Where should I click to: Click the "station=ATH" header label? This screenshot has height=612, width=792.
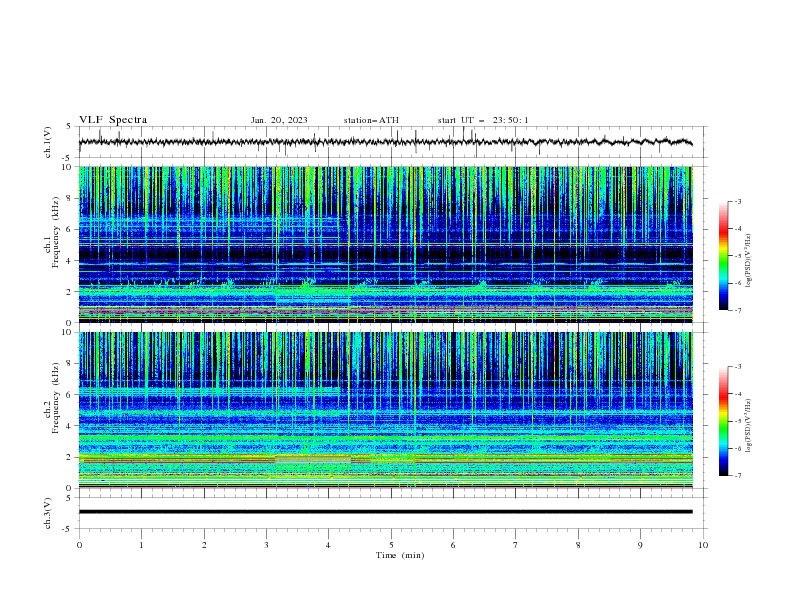[x=371, y=120]
